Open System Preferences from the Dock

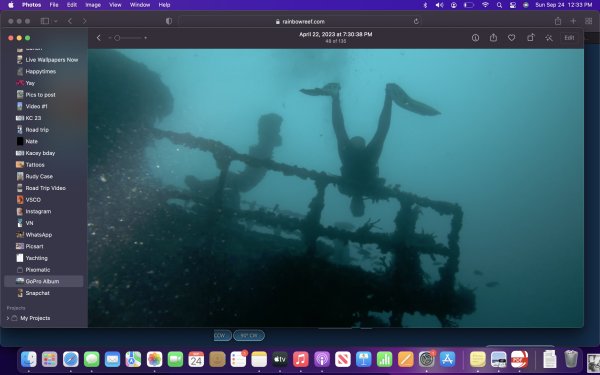point(426,359)
